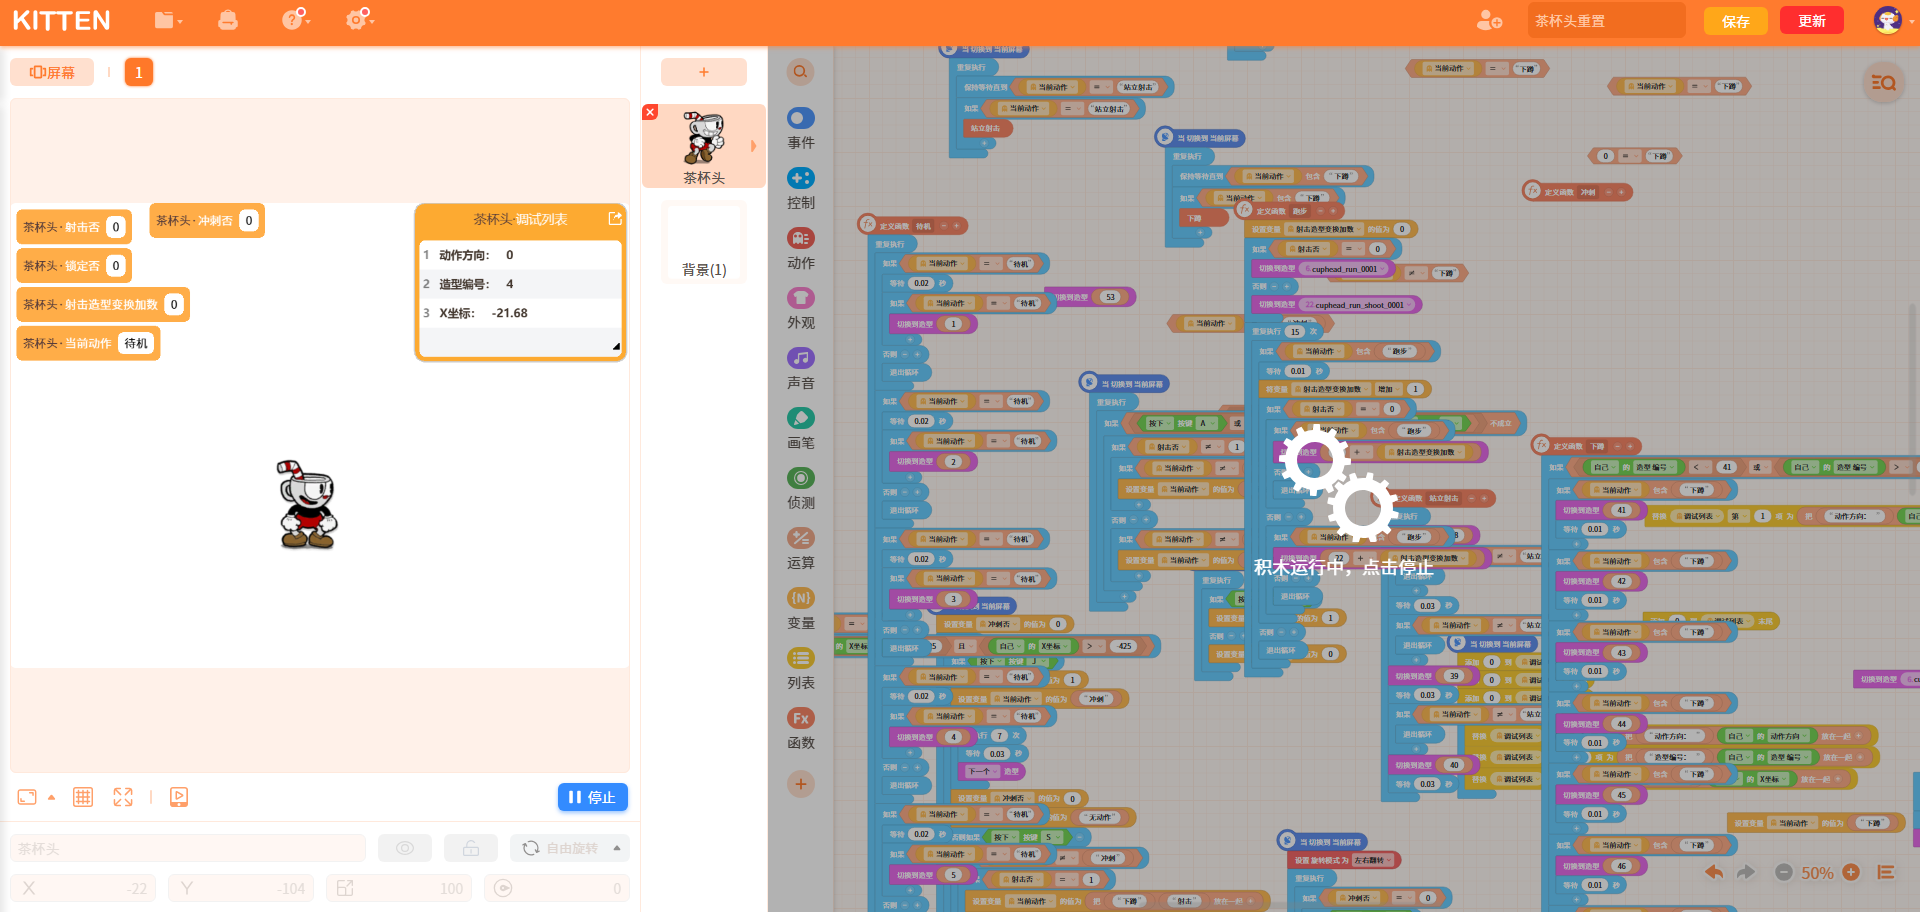The width and height of the screenshot is (1920, 912).
Task: Click the add collaborator icon
Action: [1490, 21]
